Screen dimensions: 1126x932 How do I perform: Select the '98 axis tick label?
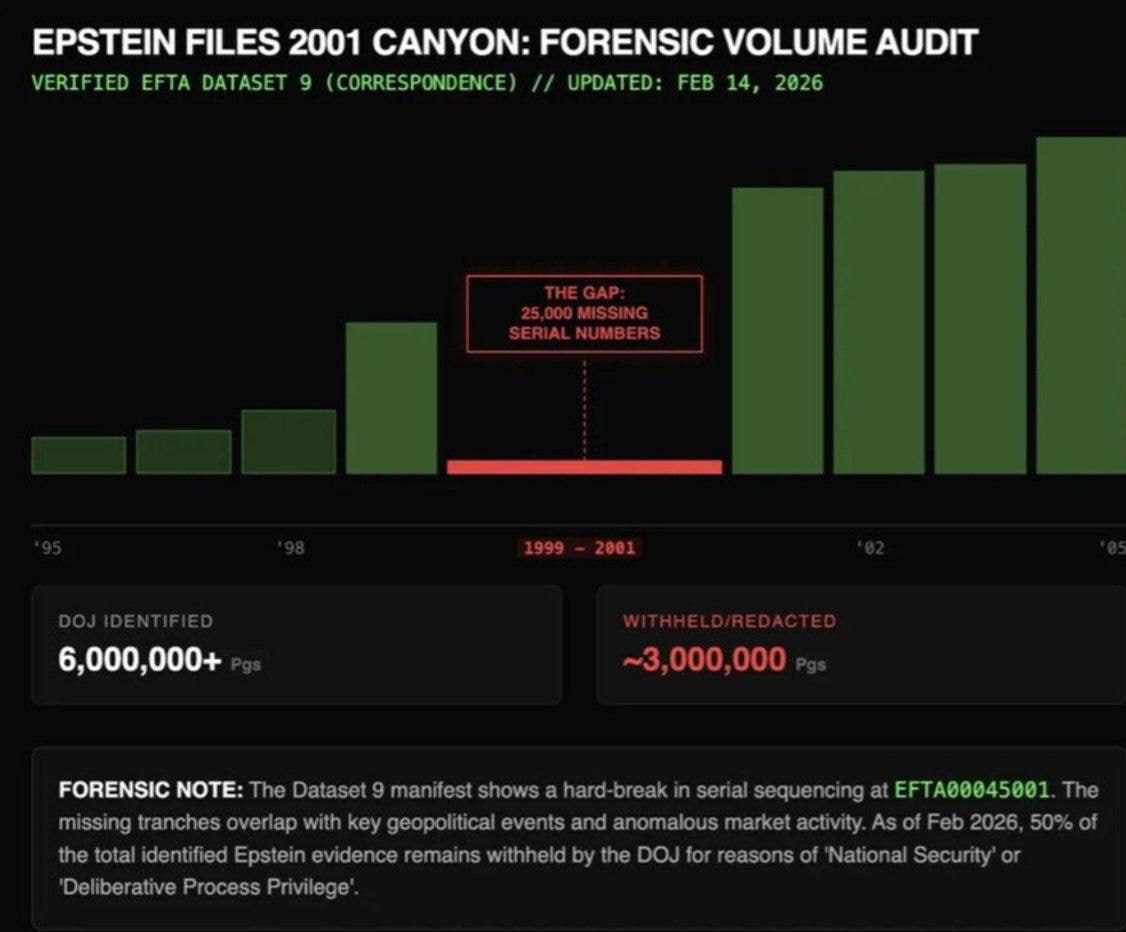coord(291,548)
